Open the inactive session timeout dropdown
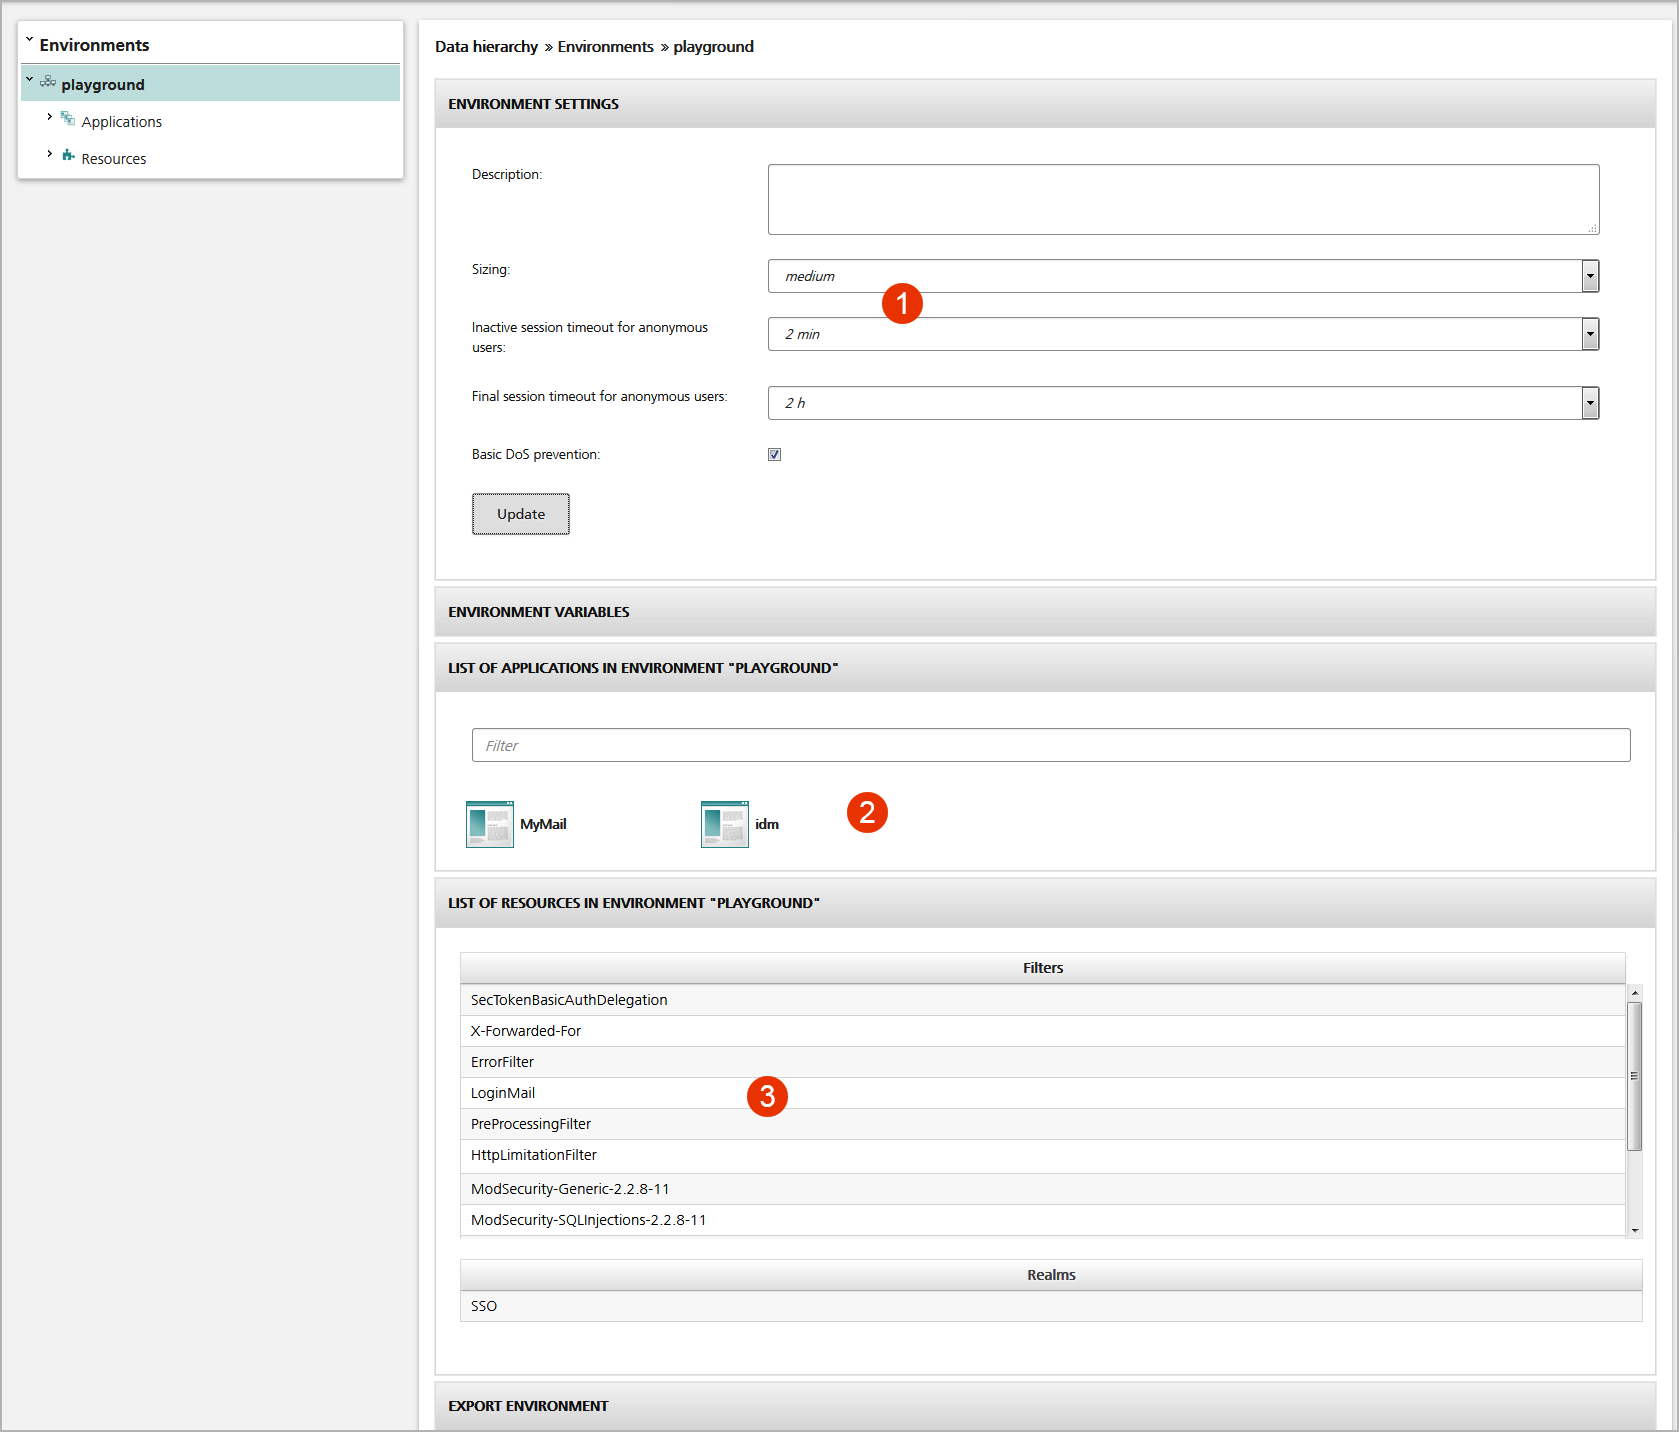Image resolution: width=1679 pixels, height=1432 pixels. tap(1183, 334)
